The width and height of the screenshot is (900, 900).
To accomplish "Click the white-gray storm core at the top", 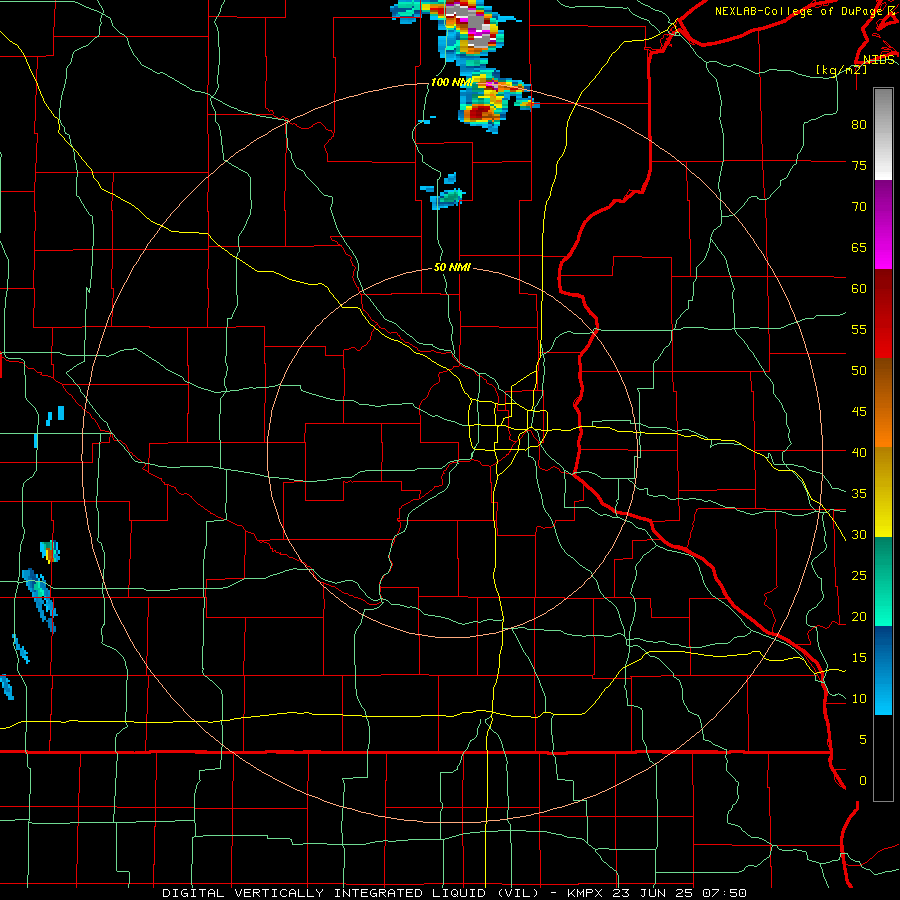I will pyautogui.click(x=475, y=23).
